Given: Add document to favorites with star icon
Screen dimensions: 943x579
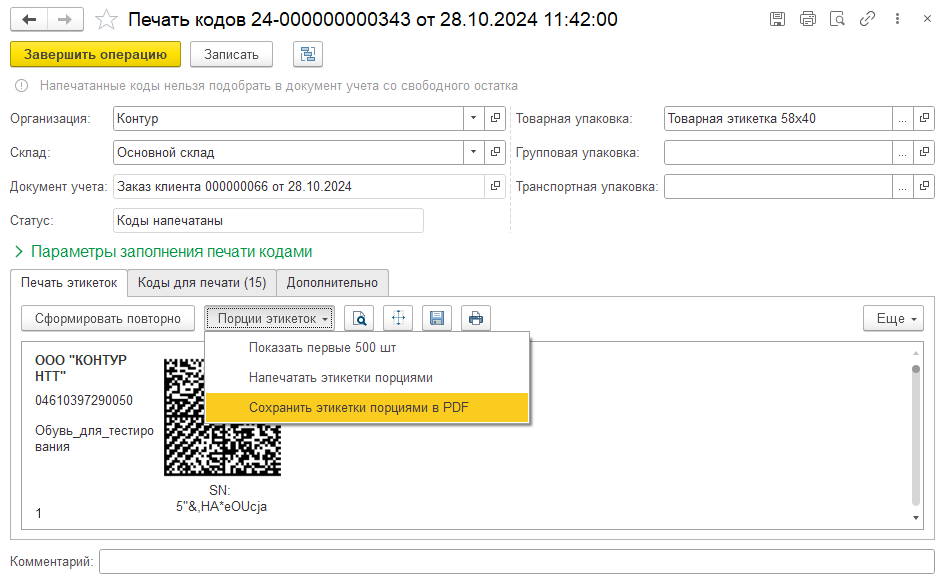Looking at the screenshot, I should click(106, 20).
